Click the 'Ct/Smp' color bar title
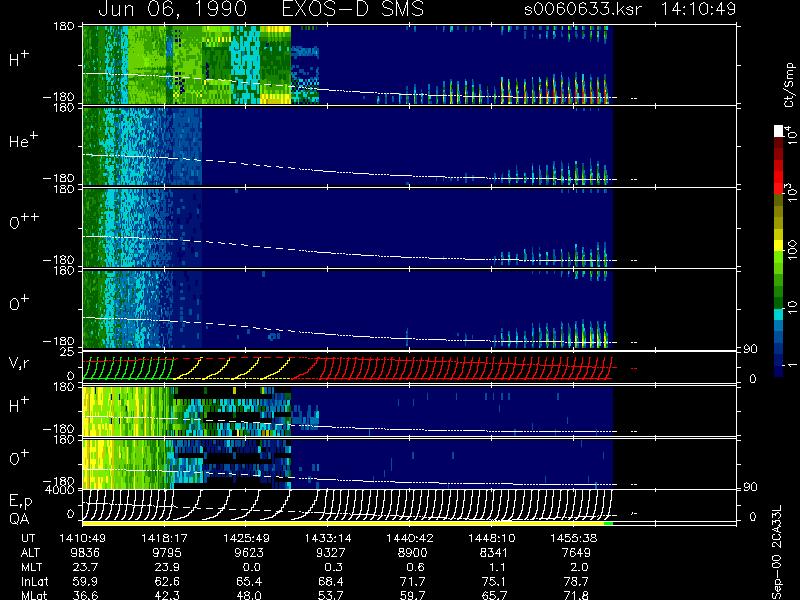This screenshot has width=800, height=600. tap(789, 85)
